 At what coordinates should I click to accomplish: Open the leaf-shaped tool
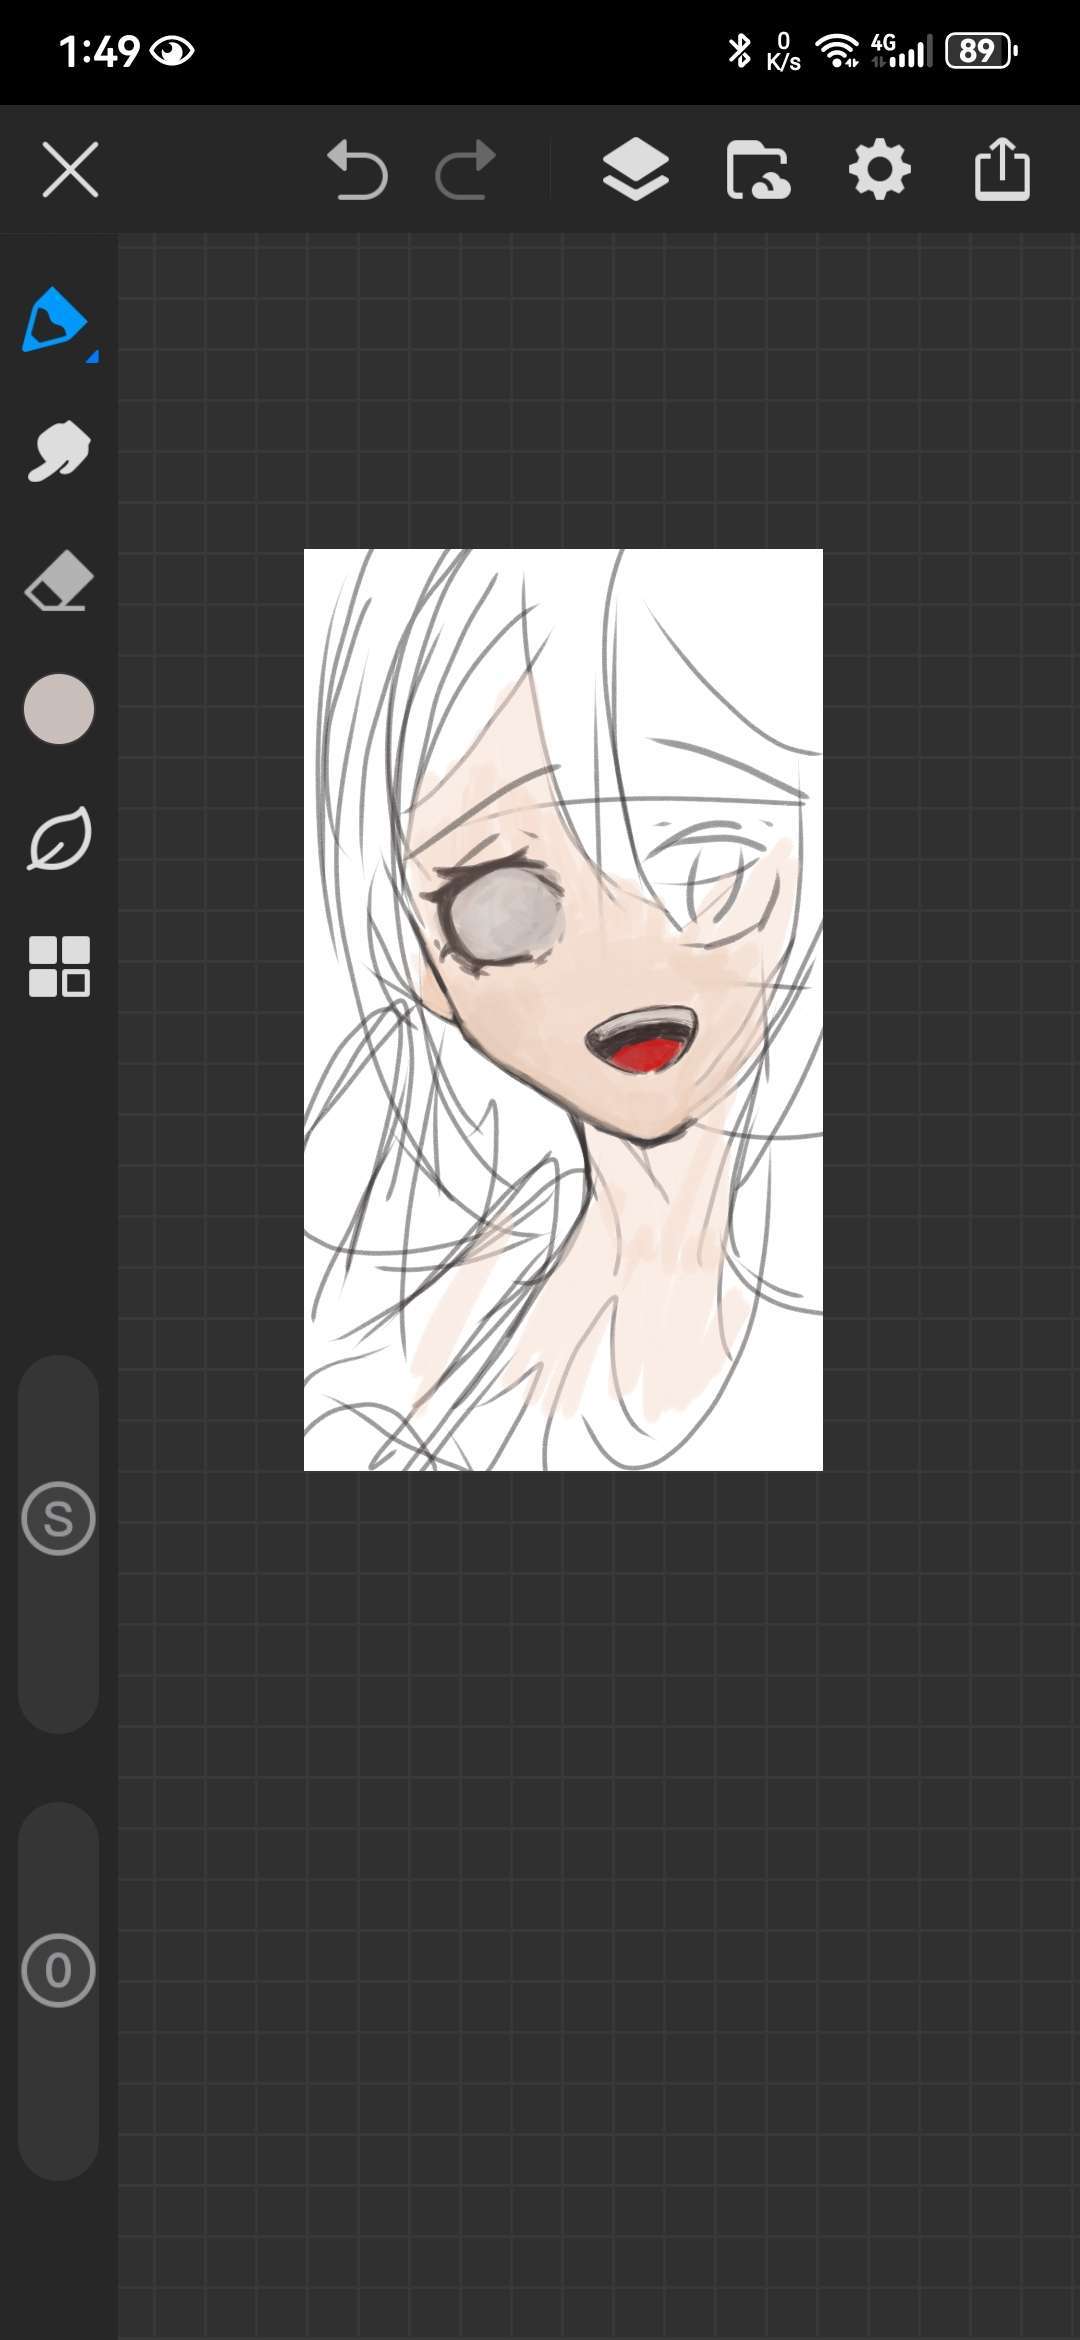59,838
